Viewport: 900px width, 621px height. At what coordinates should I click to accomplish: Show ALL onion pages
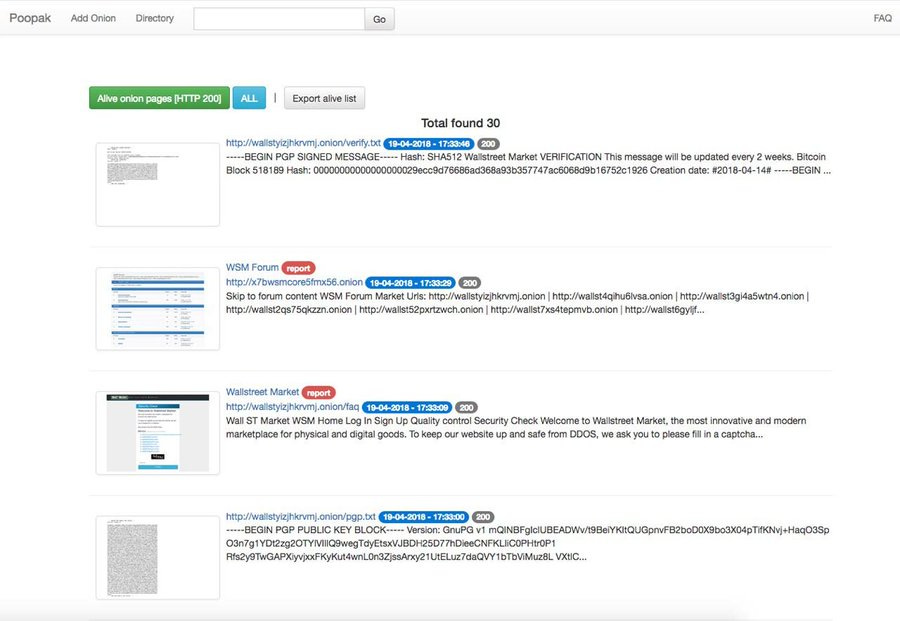pos(249,98)
